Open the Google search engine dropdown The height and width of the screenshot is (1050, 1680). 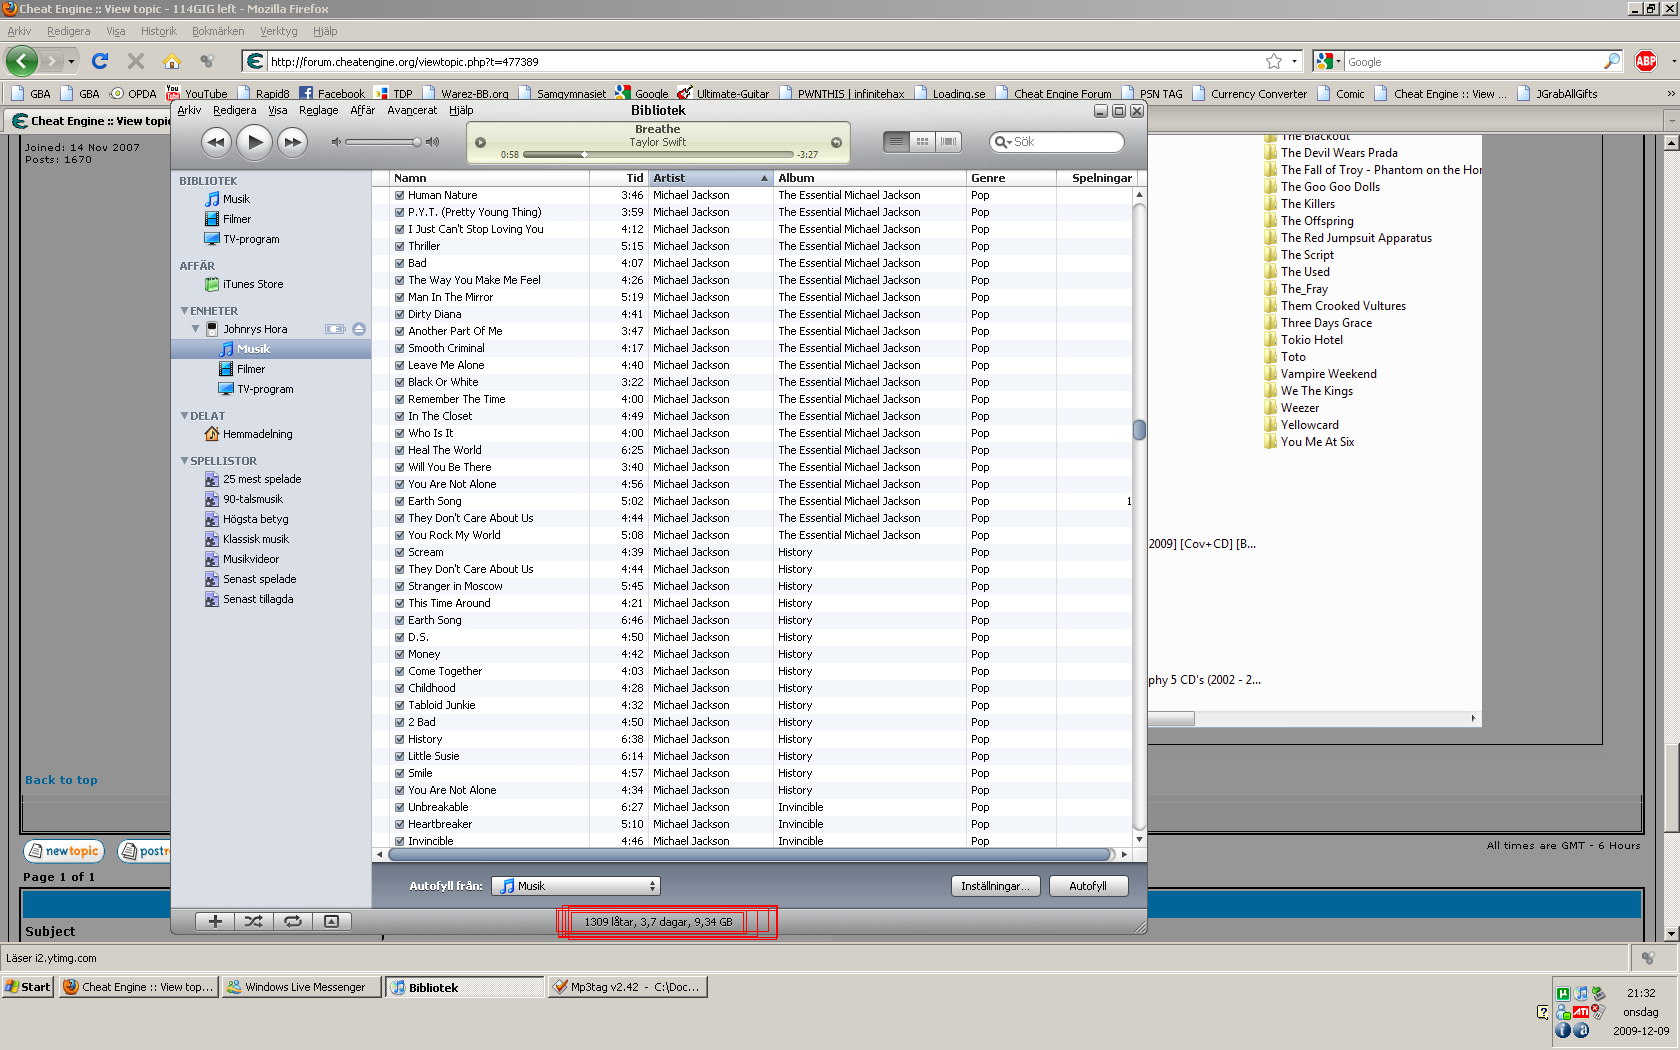coord(1327,61)
